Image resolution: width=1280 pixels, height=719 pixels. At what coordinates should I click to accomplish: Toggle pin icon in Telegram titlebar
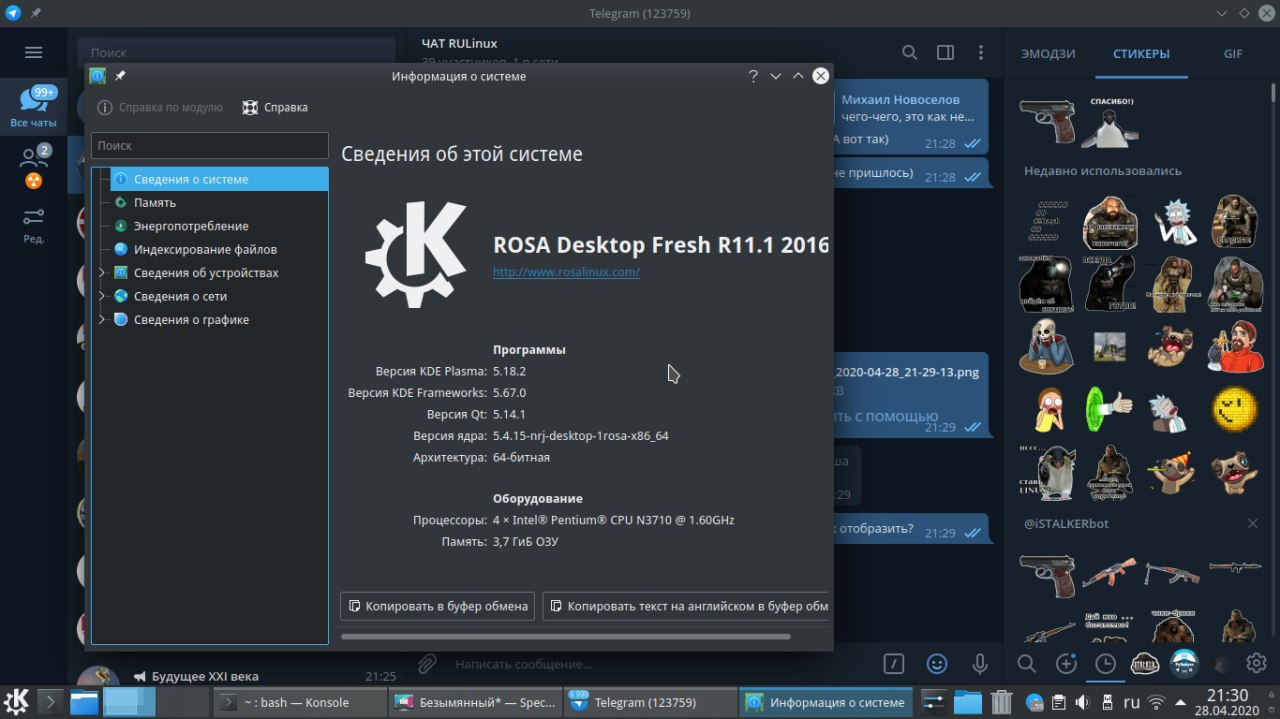tap(36, 14)
